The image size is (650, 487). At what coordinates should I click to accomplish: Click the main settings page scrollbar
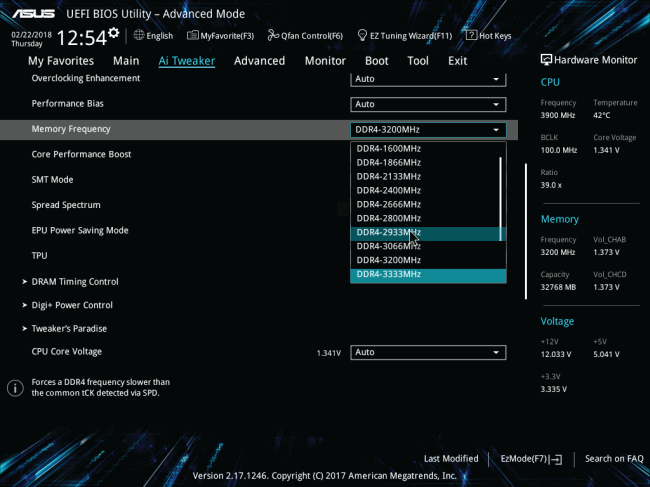(x=526, y=231)
